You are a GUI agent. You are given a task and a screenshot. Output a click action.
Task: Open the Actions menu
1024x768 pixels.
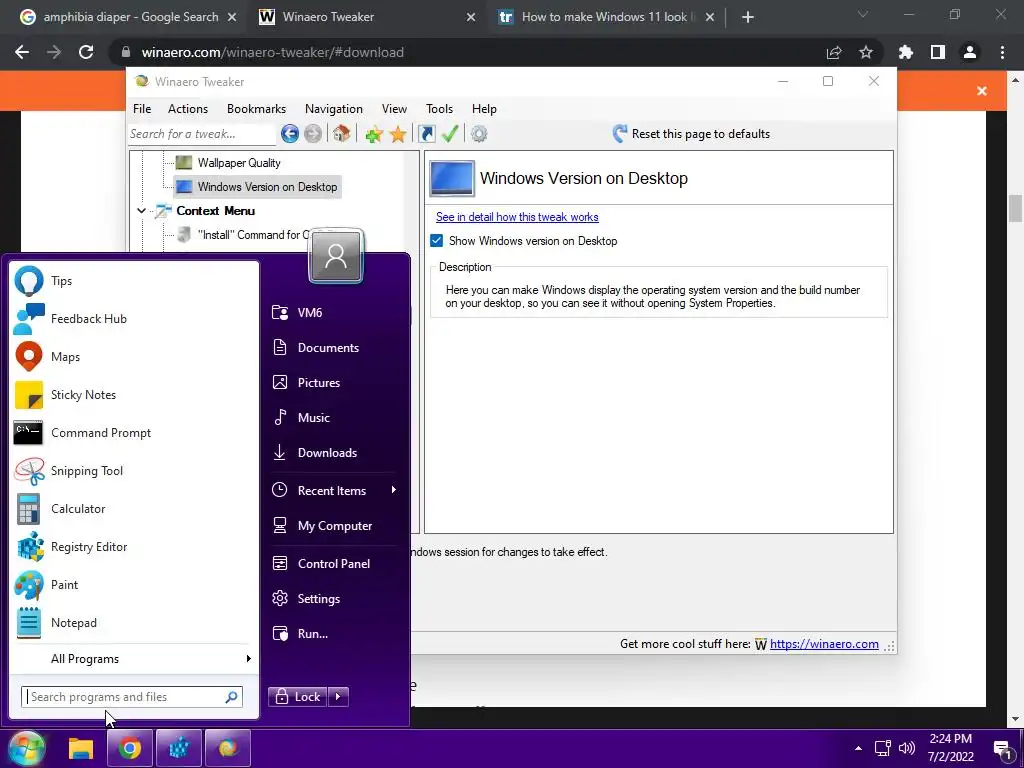[x=188, y=109]
